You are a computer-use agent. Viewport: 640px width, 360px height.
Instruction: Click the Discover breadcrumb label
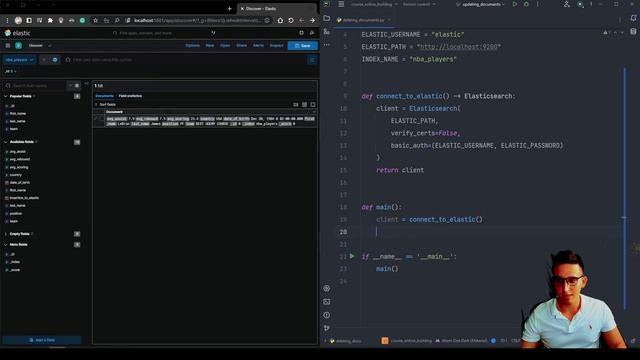(x=36, y=46)
